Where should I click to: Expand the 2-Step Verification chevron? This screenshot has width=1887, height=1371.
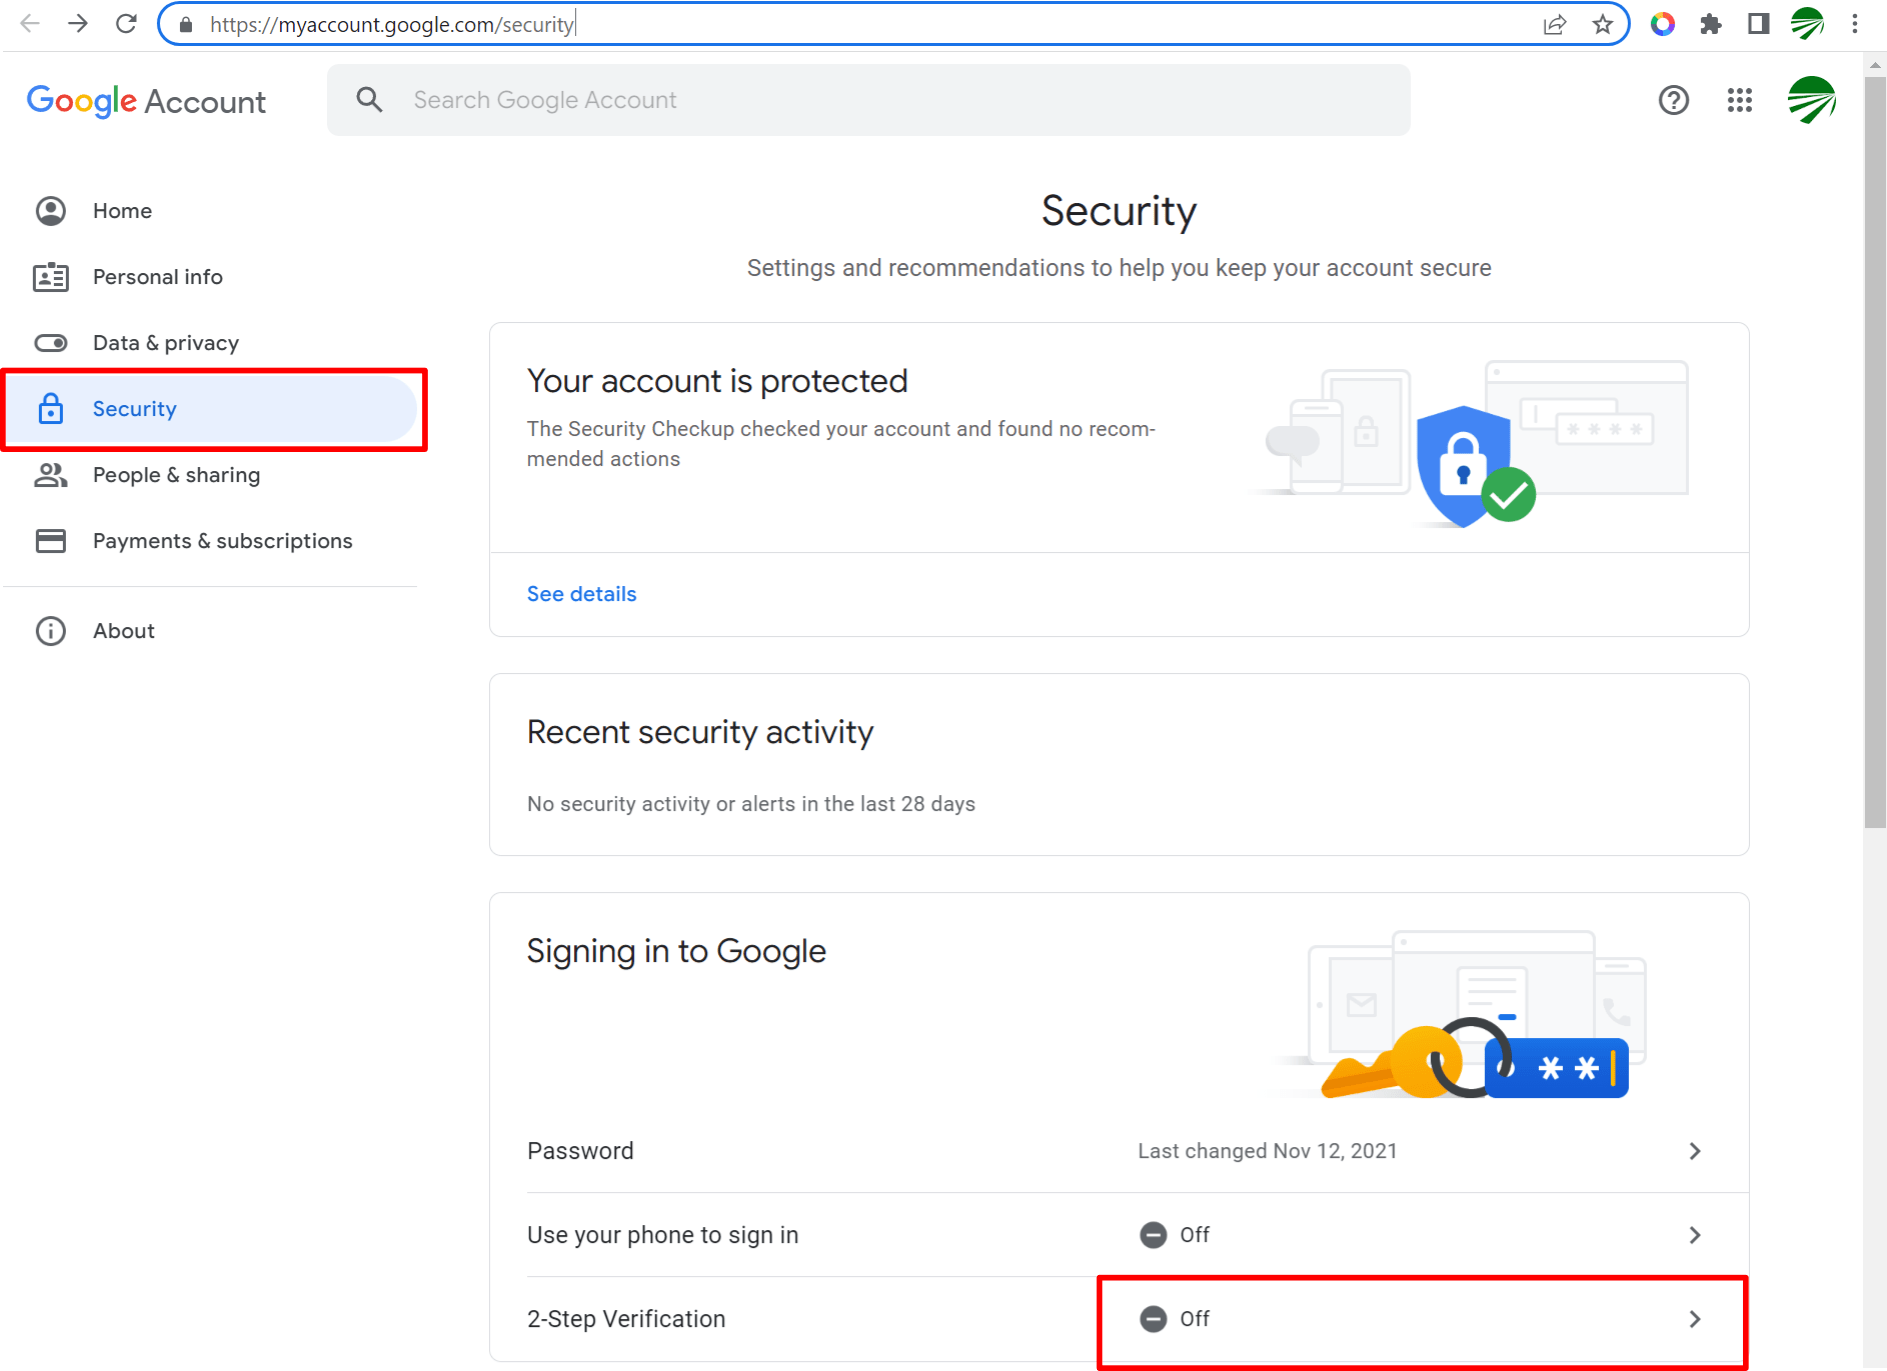(x=1695, y=1319)
